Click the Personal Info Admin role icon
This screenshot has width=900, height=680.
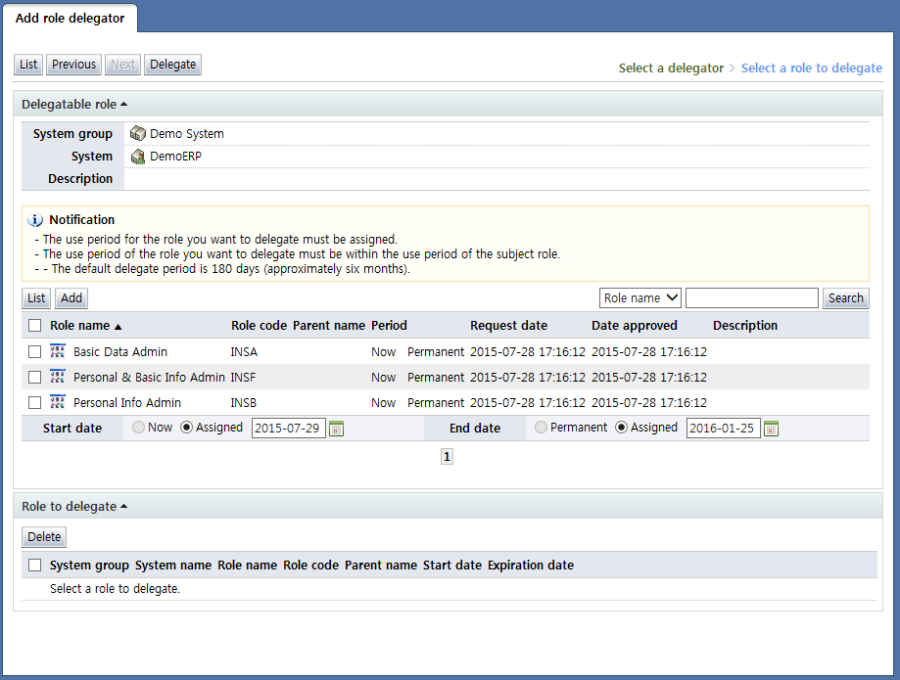(57, 402)
